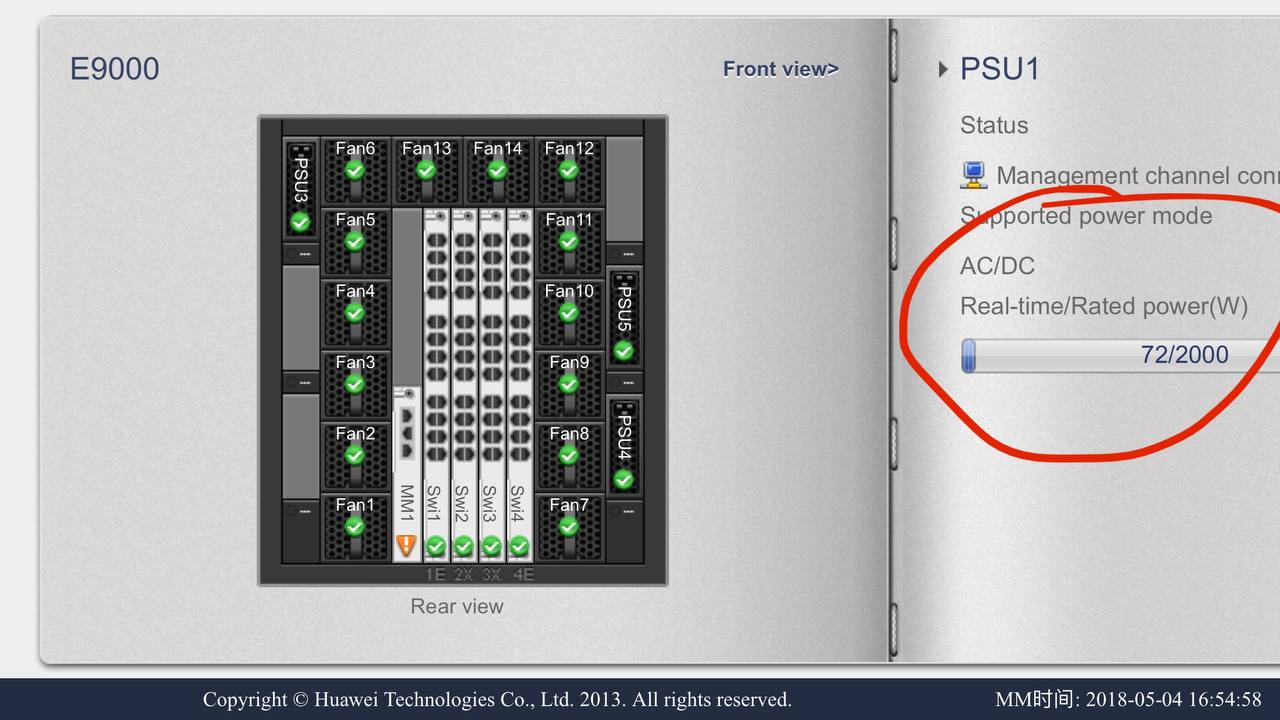Select the MM1 management module

point(406,474)
